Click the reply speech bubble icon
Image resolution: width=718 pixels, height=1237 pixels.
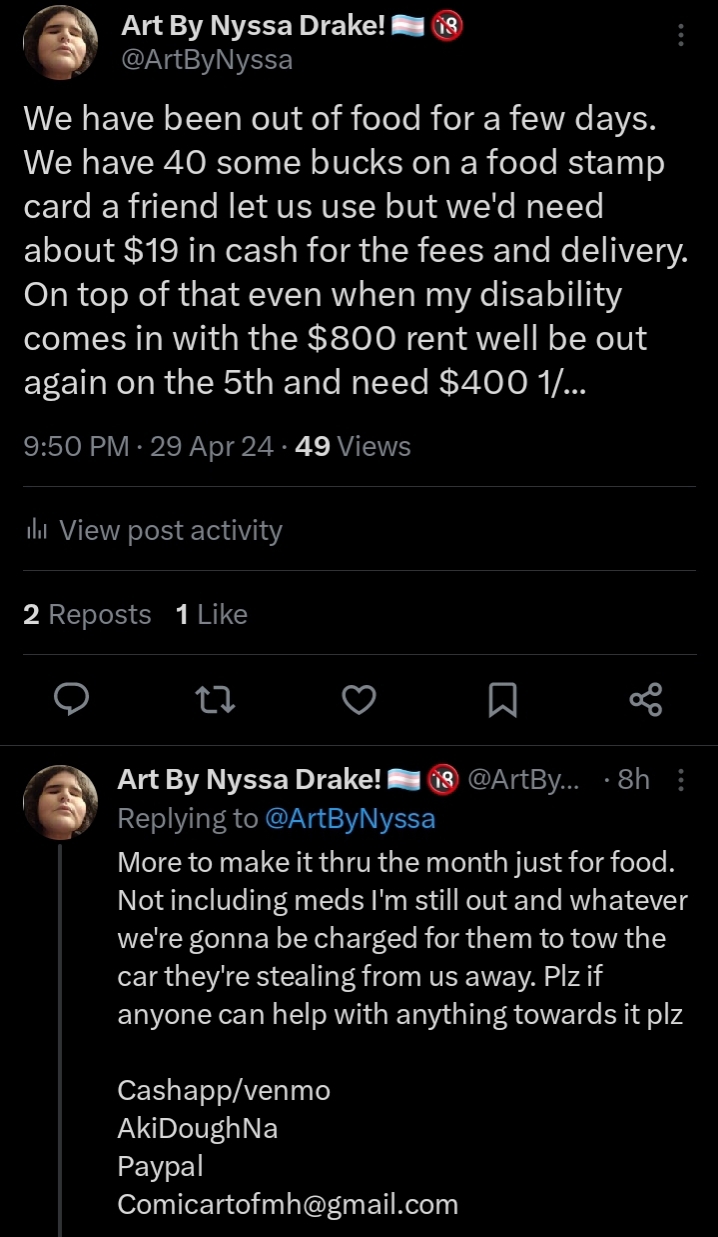click(x=71, y=700)
